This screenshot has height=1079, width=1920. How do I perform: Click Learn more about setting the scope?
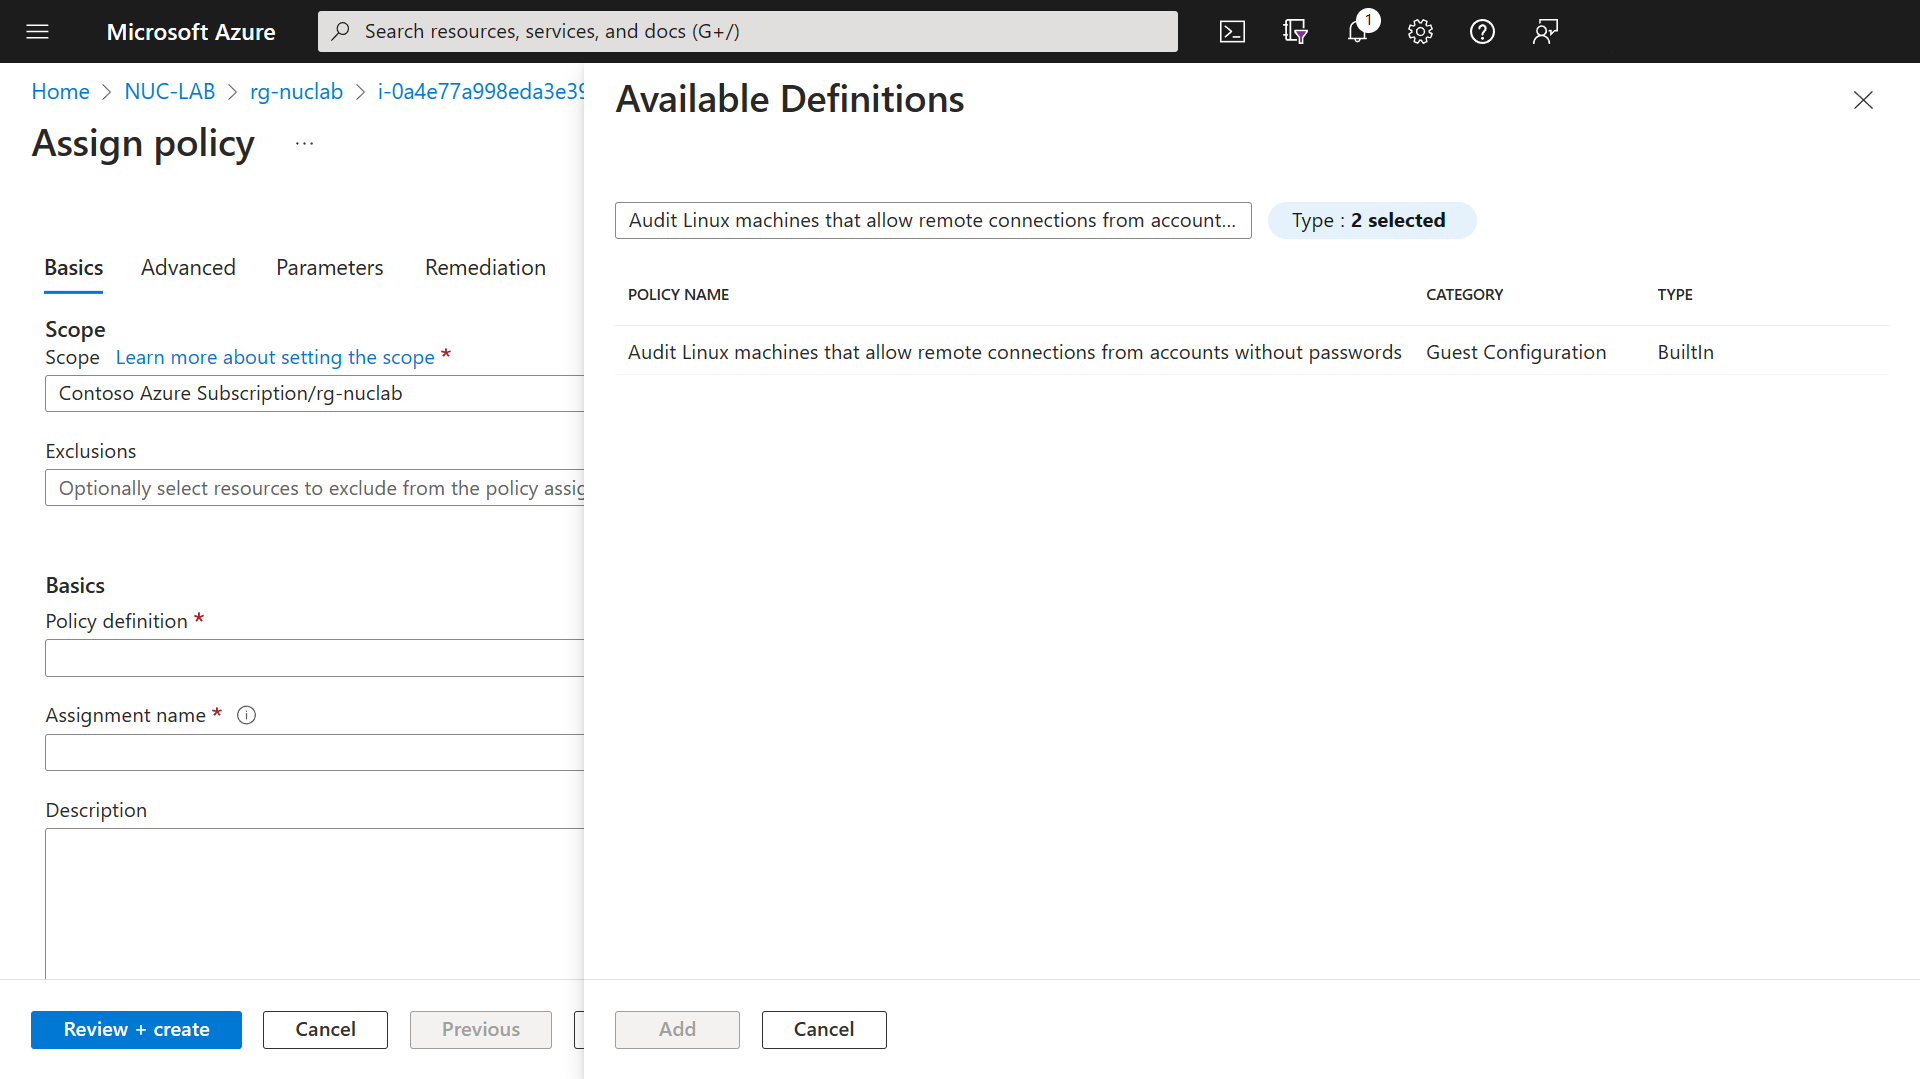274,357
